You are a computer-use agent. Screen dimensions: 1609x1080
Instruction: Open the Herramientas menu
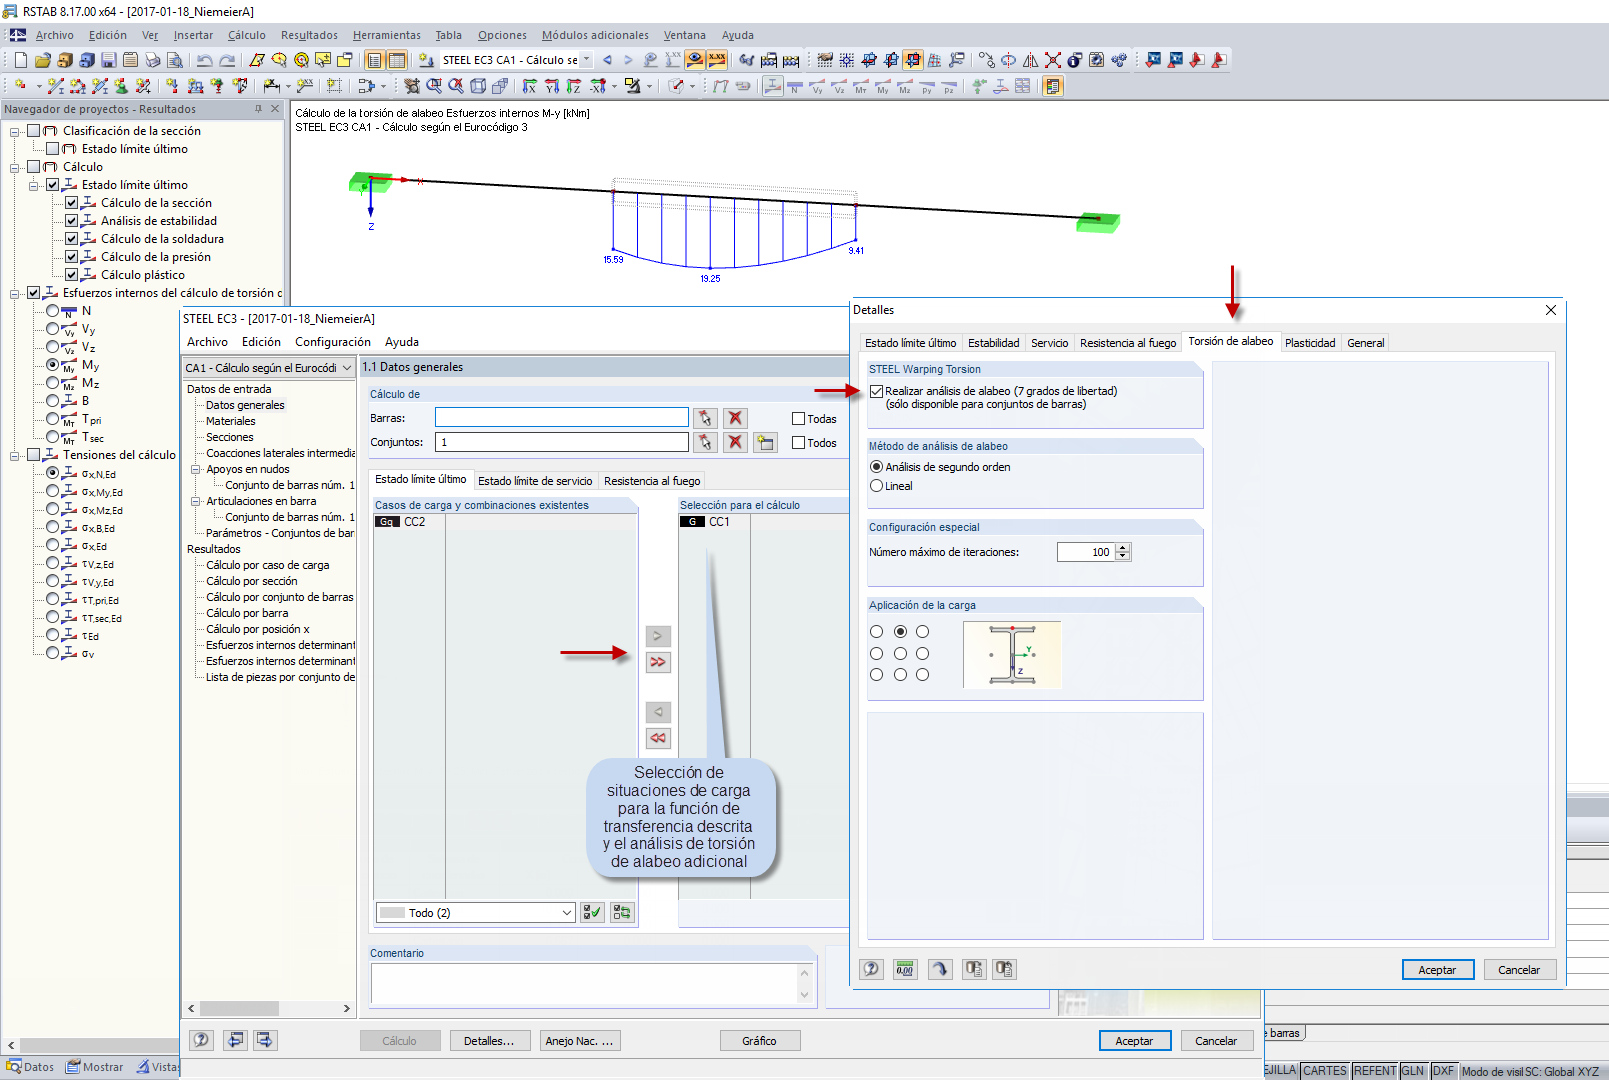pos(387,35)
